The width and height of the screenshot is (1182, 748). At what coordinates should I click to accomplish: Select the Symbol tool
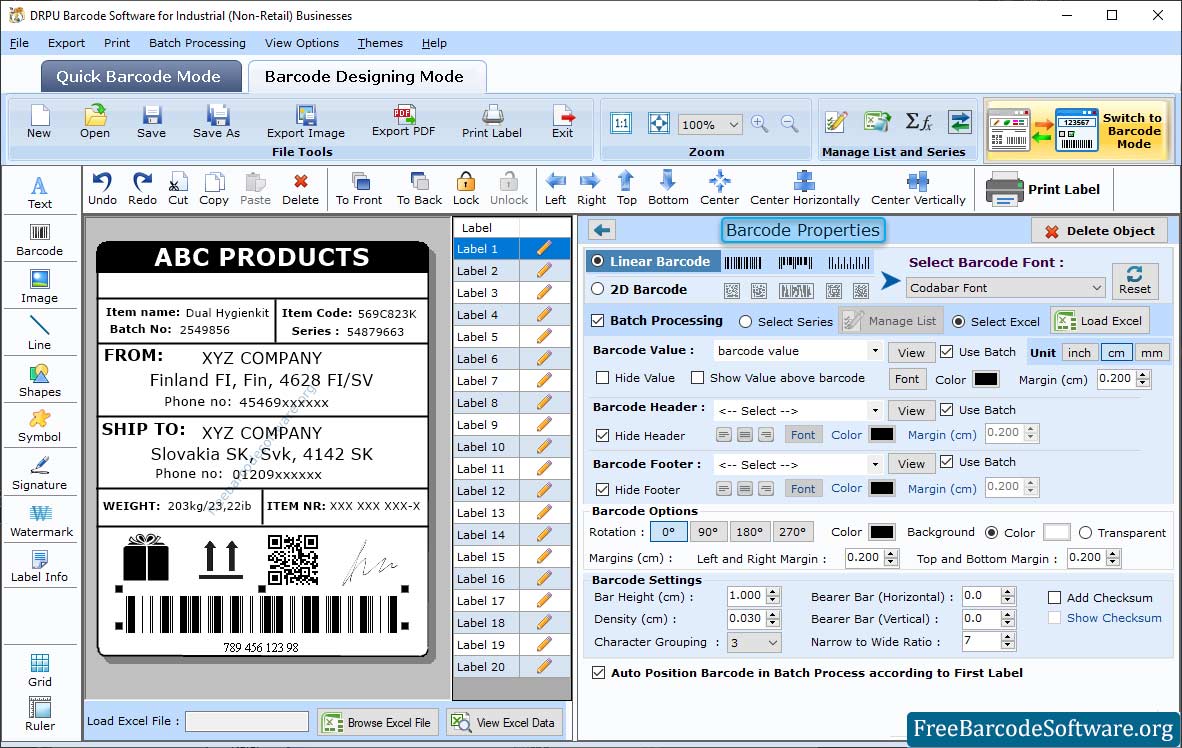39,426
